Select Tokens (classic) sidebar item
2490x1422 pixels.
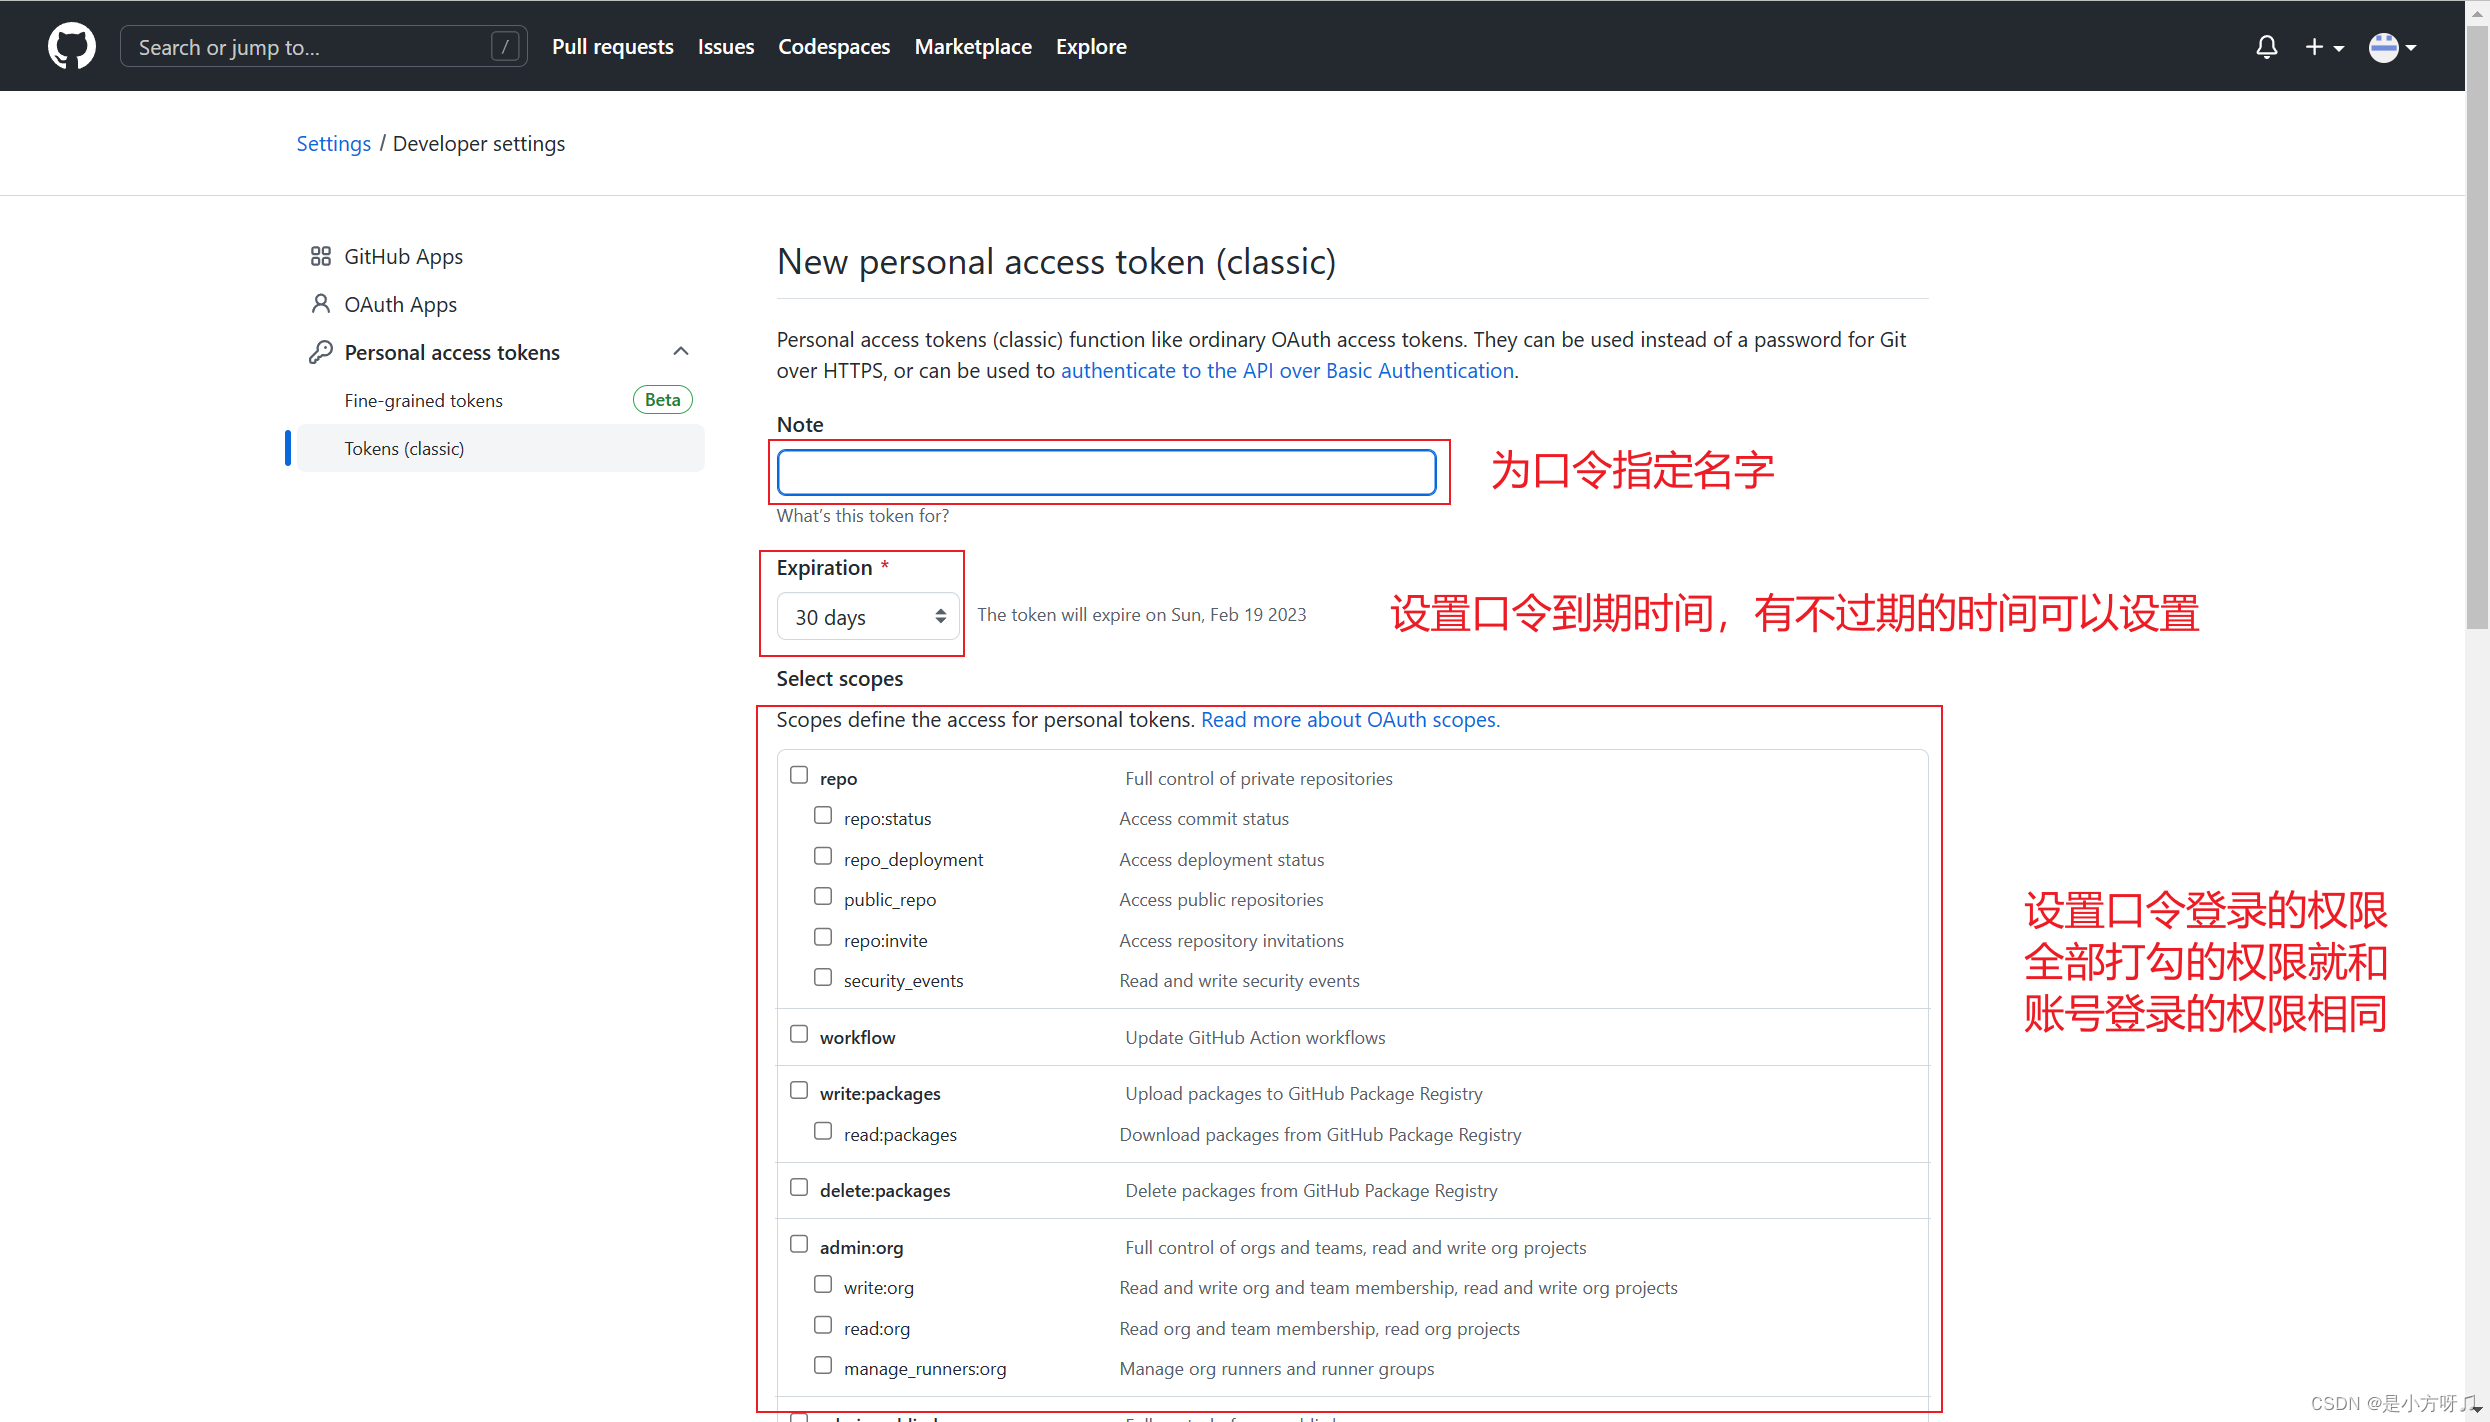[500, 448]
